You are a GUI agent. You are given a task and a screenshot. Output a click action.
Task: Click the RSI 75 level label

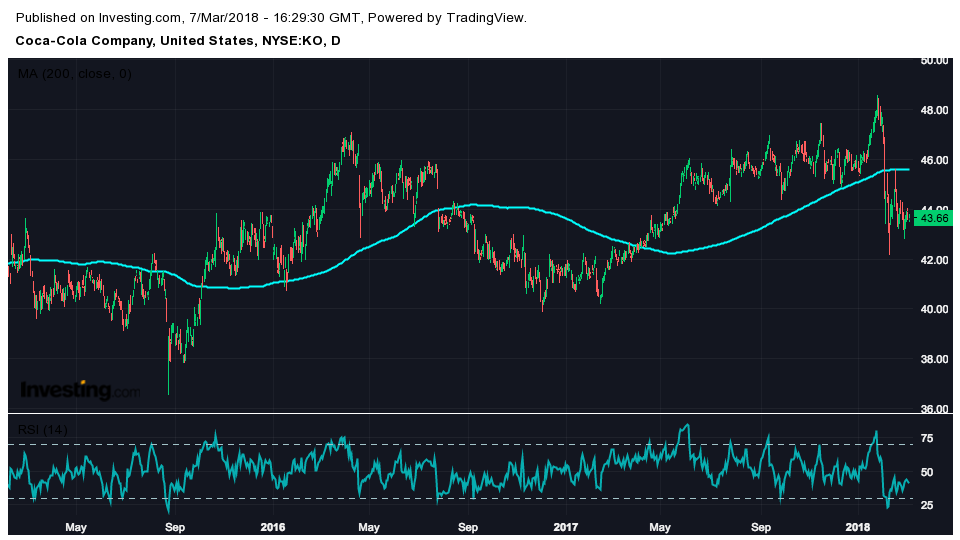click(x=927, y=438)
